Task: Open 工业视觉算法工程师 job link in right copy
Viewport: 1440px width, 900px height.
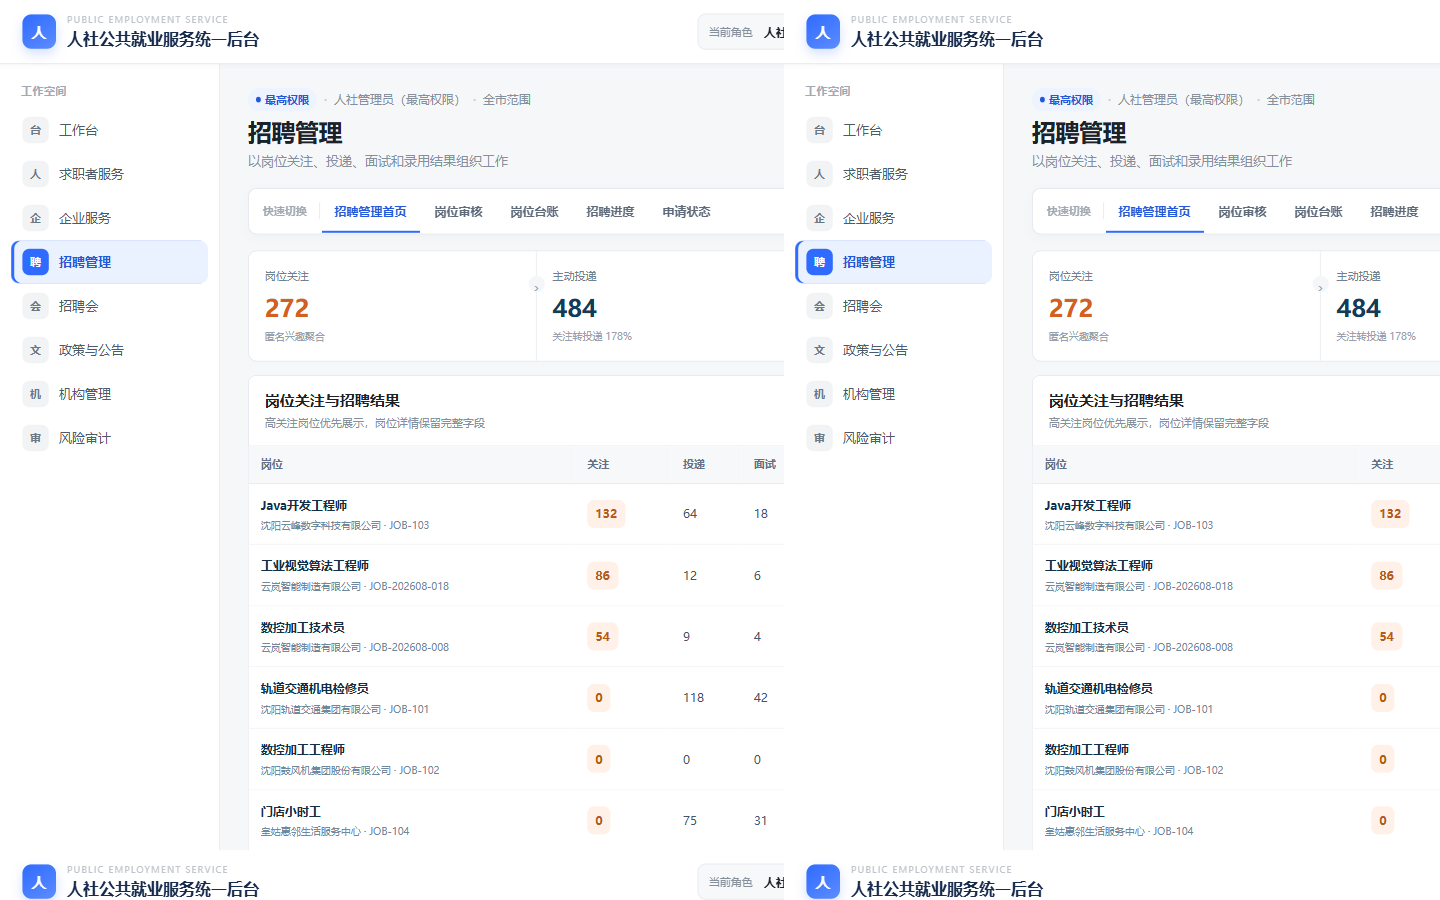Action: 1099,566
